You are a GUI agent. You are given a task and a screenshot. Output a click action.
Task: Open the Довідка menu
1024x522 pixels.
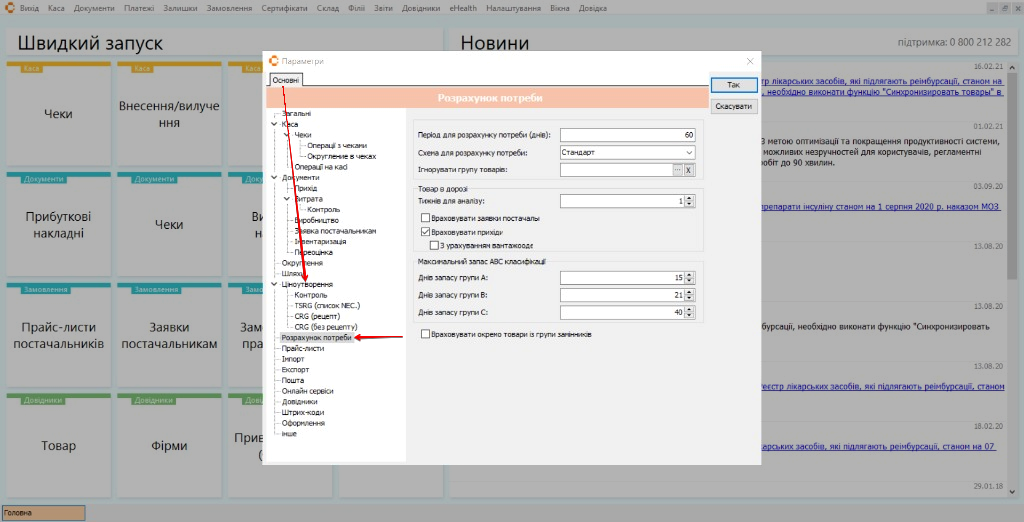click(x=592, y=8)
